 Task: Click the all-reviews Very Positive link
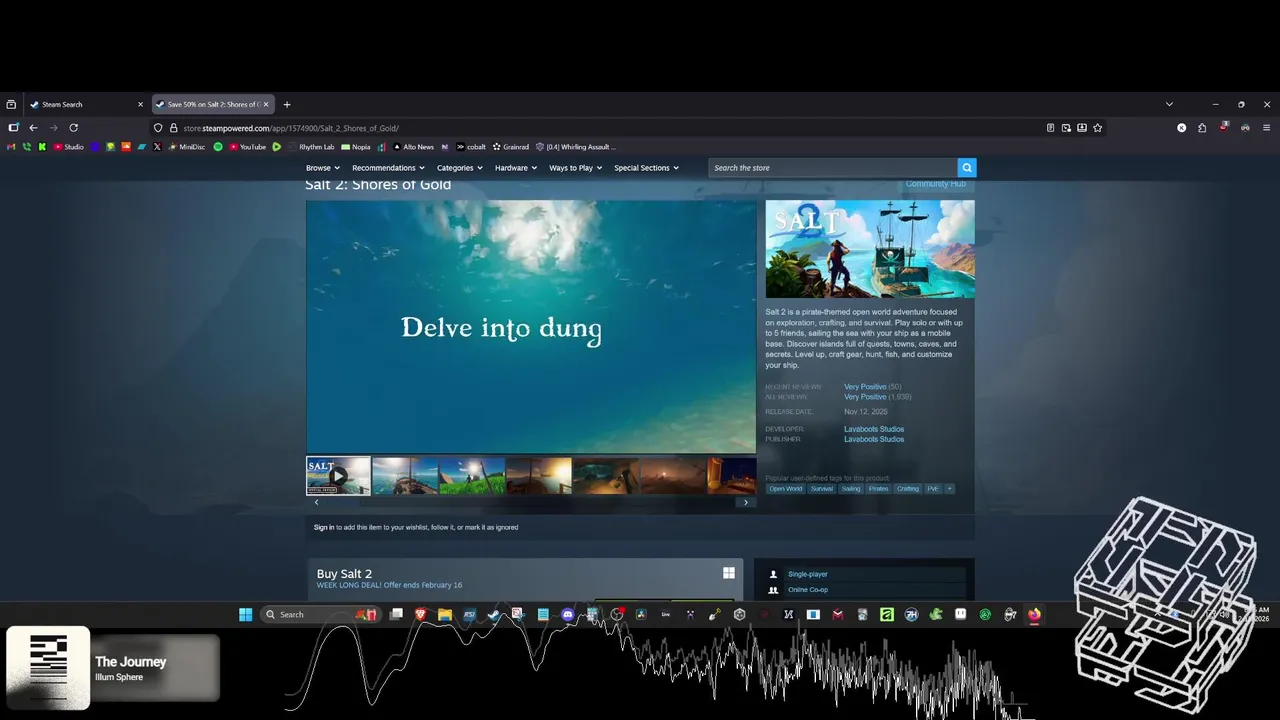pos(865,397)
